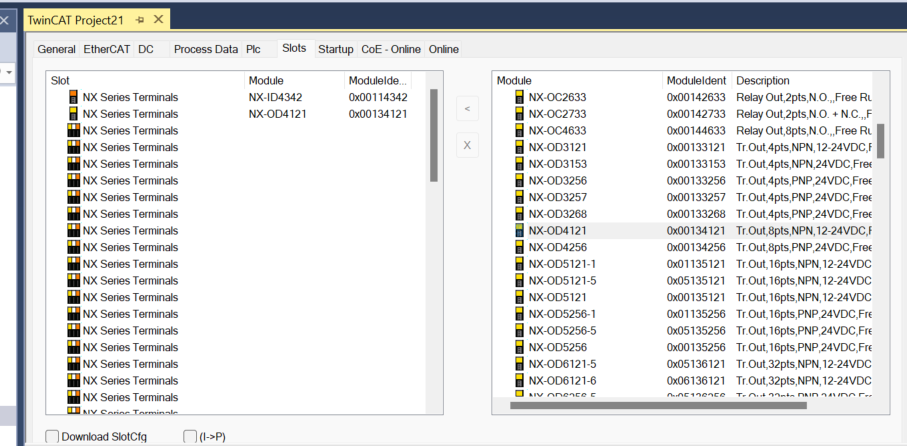Click the NX-OD4256 module icon
The image size is (907, 446).
(x=519, y=247)
